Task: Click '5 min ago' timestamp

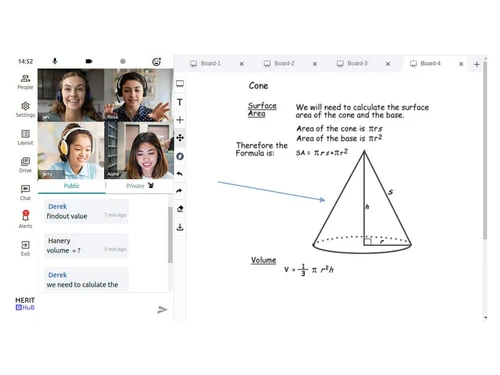Action: 115,249
